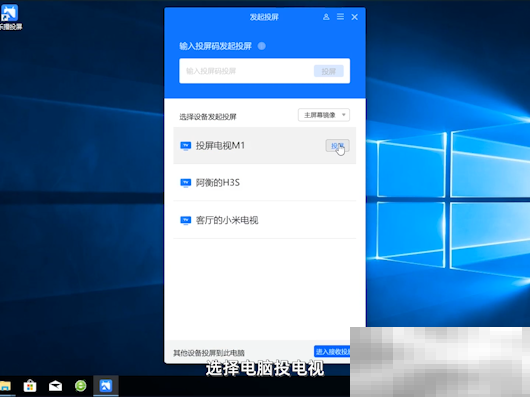Close the 发起投屏 window
The width and height of the screenshot is (530, 397).
(355, 17)
